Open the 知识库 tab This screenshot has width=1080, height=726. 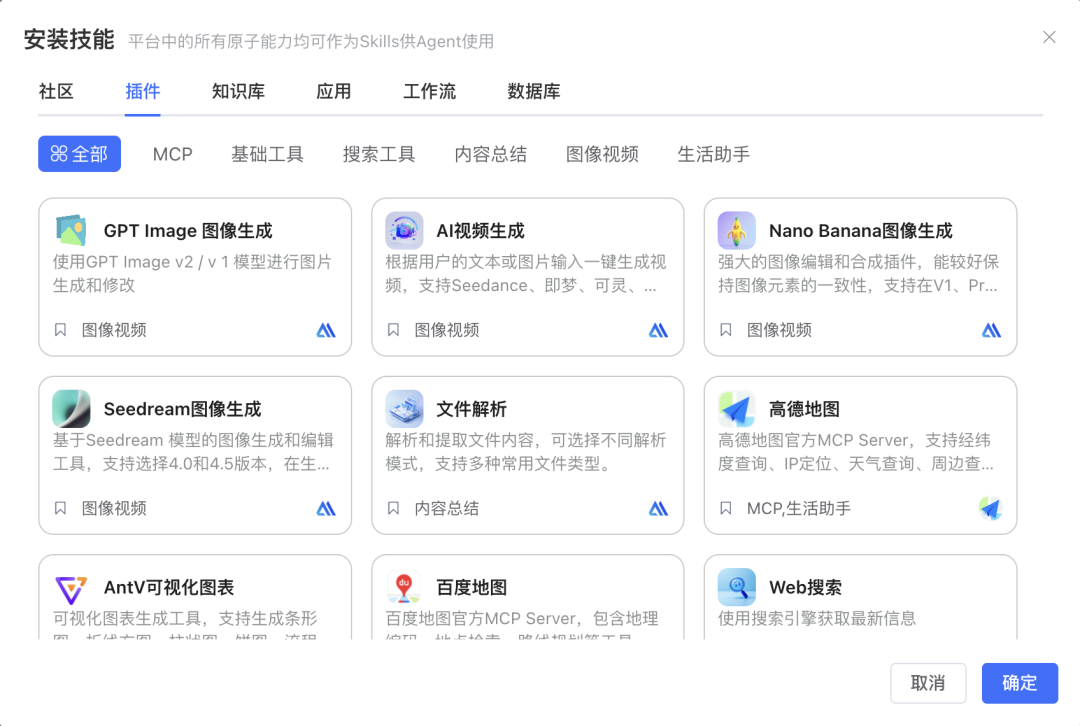click(238, 92)
